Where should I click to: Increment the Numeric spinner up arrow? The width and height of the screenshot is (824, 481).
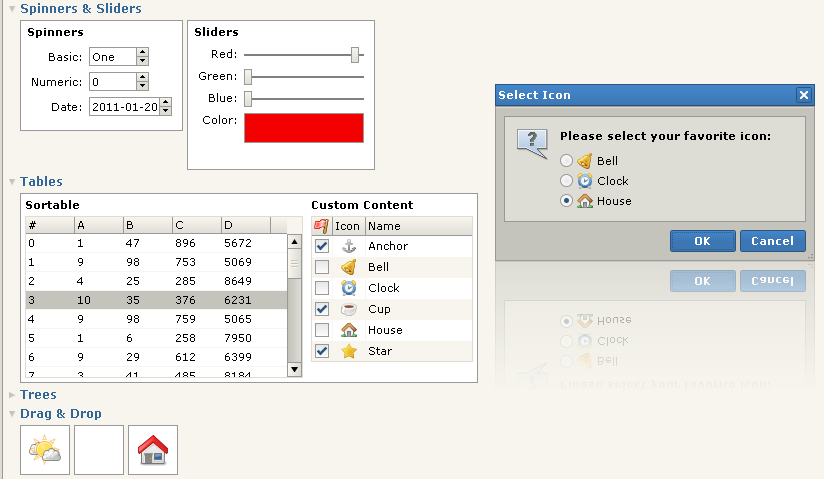(142, 77)
